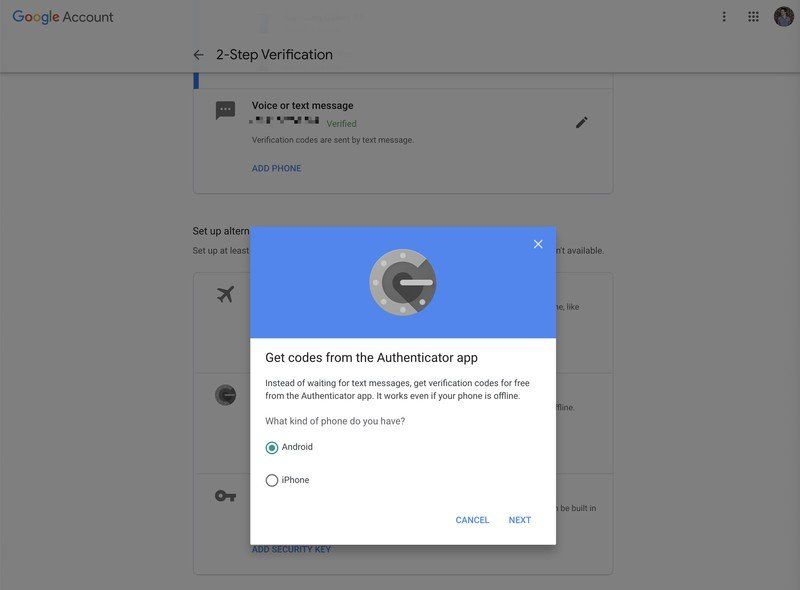Select the Android radio button
Screen dimensions: 800x590
(x=270, y=447)
